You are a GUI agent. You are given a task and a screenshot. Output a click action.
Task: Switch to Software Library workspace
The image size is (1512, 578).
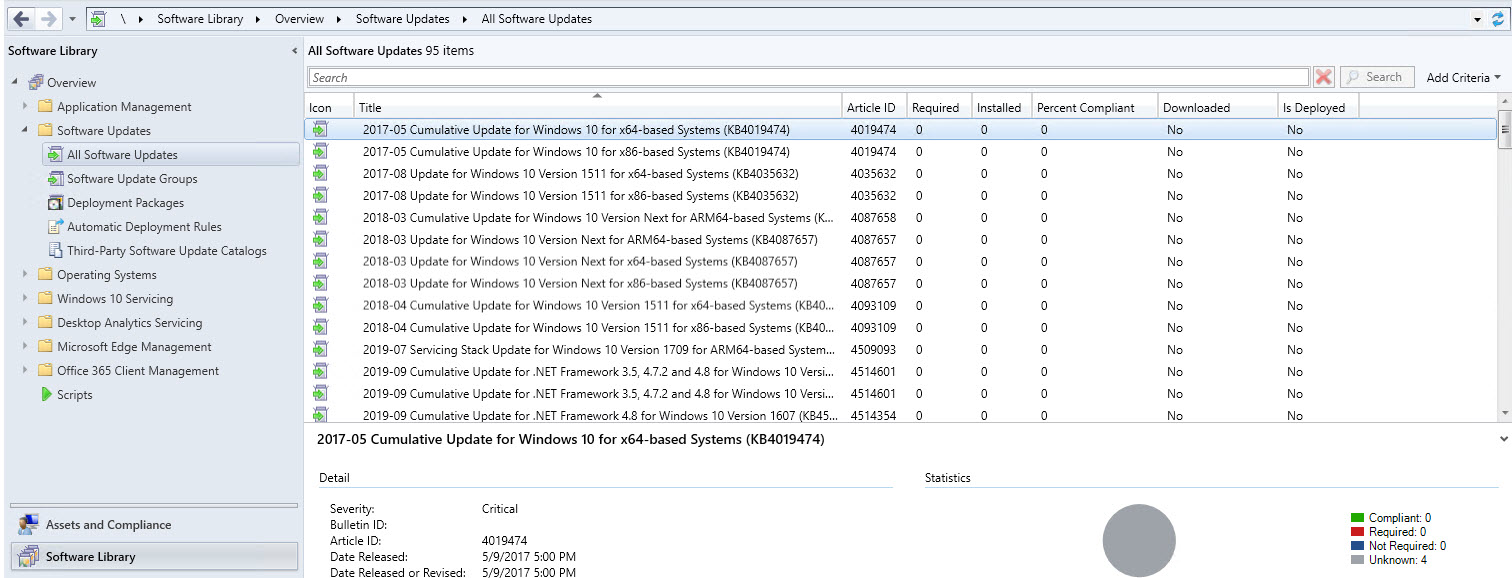[90, 557]
